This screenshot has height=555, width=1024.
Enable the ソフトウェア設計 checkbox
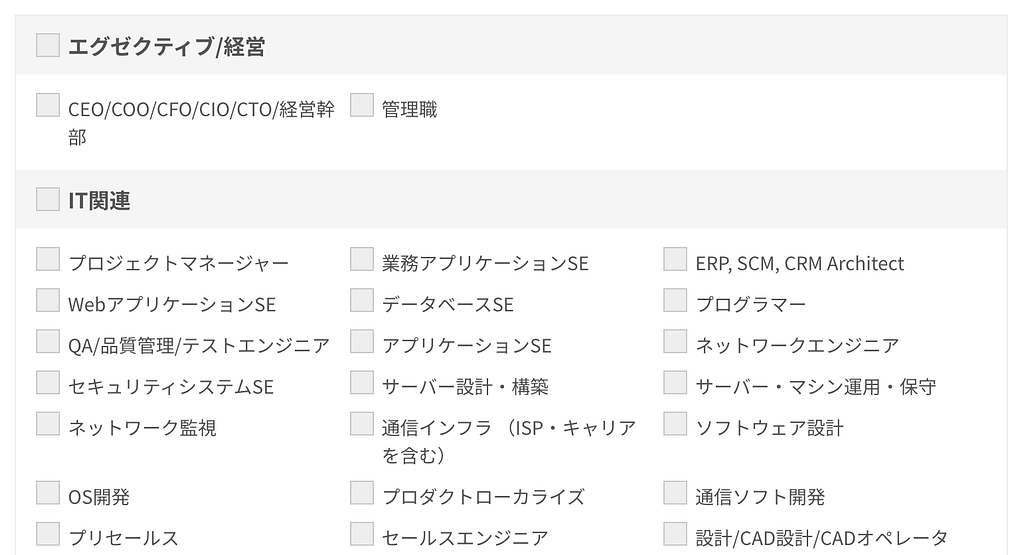[676, 424]
